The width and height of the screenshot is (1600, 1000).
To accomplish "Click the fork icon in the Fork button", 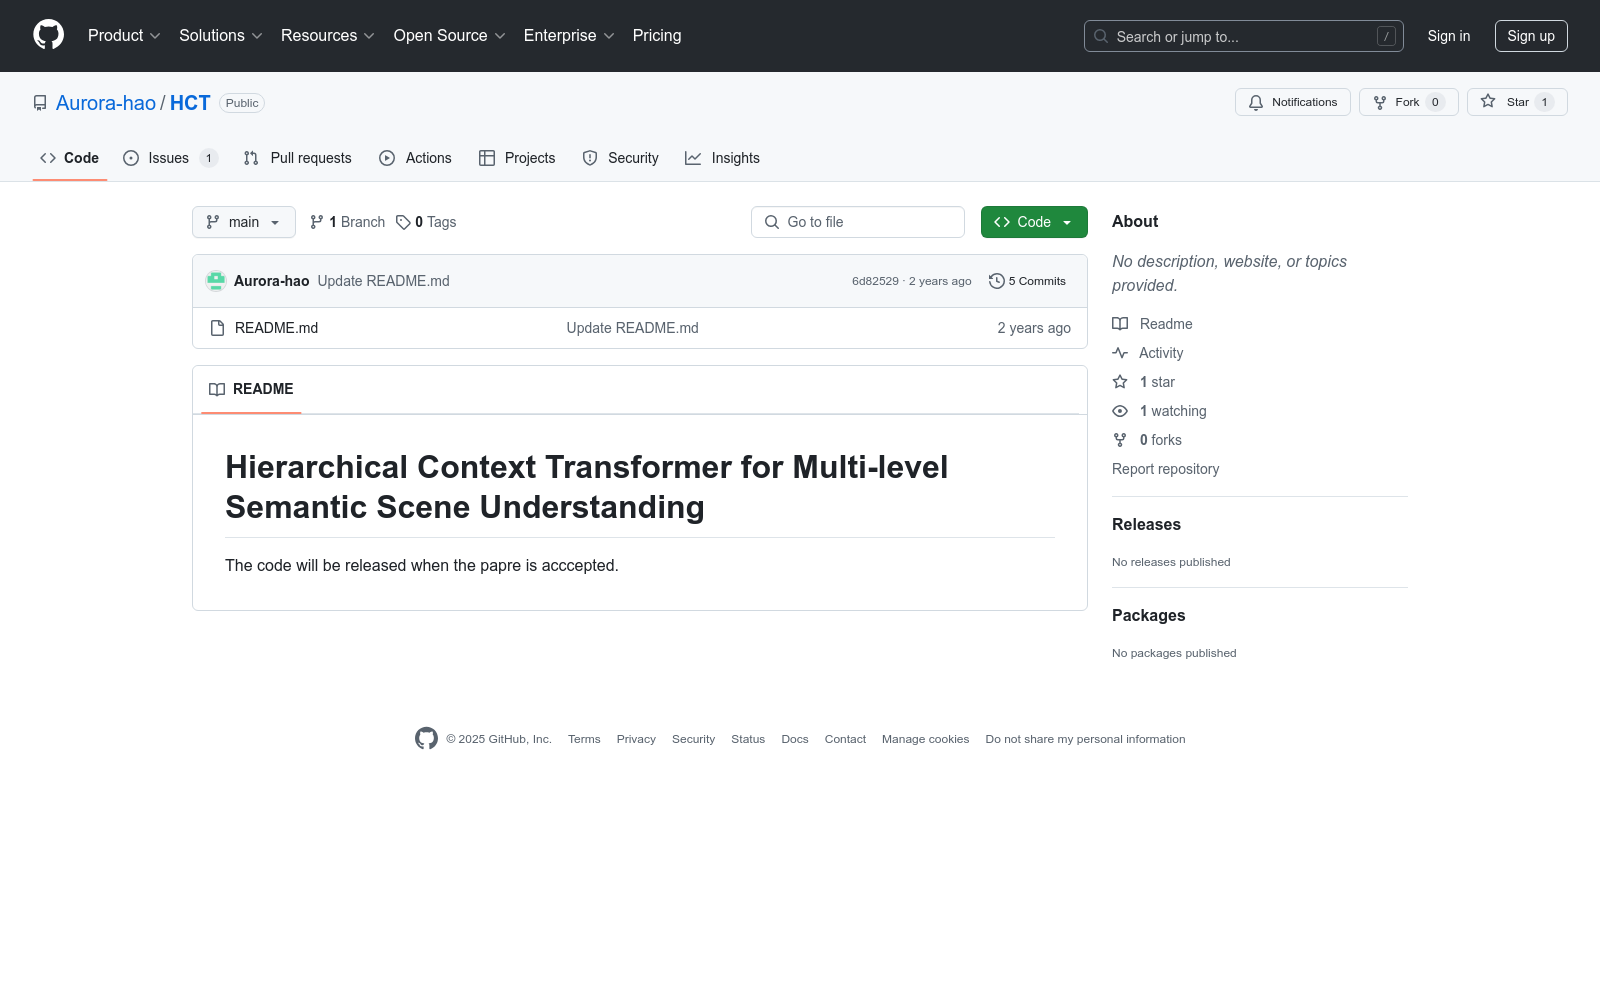I will pyautogui.click(x=1380, y=102).
